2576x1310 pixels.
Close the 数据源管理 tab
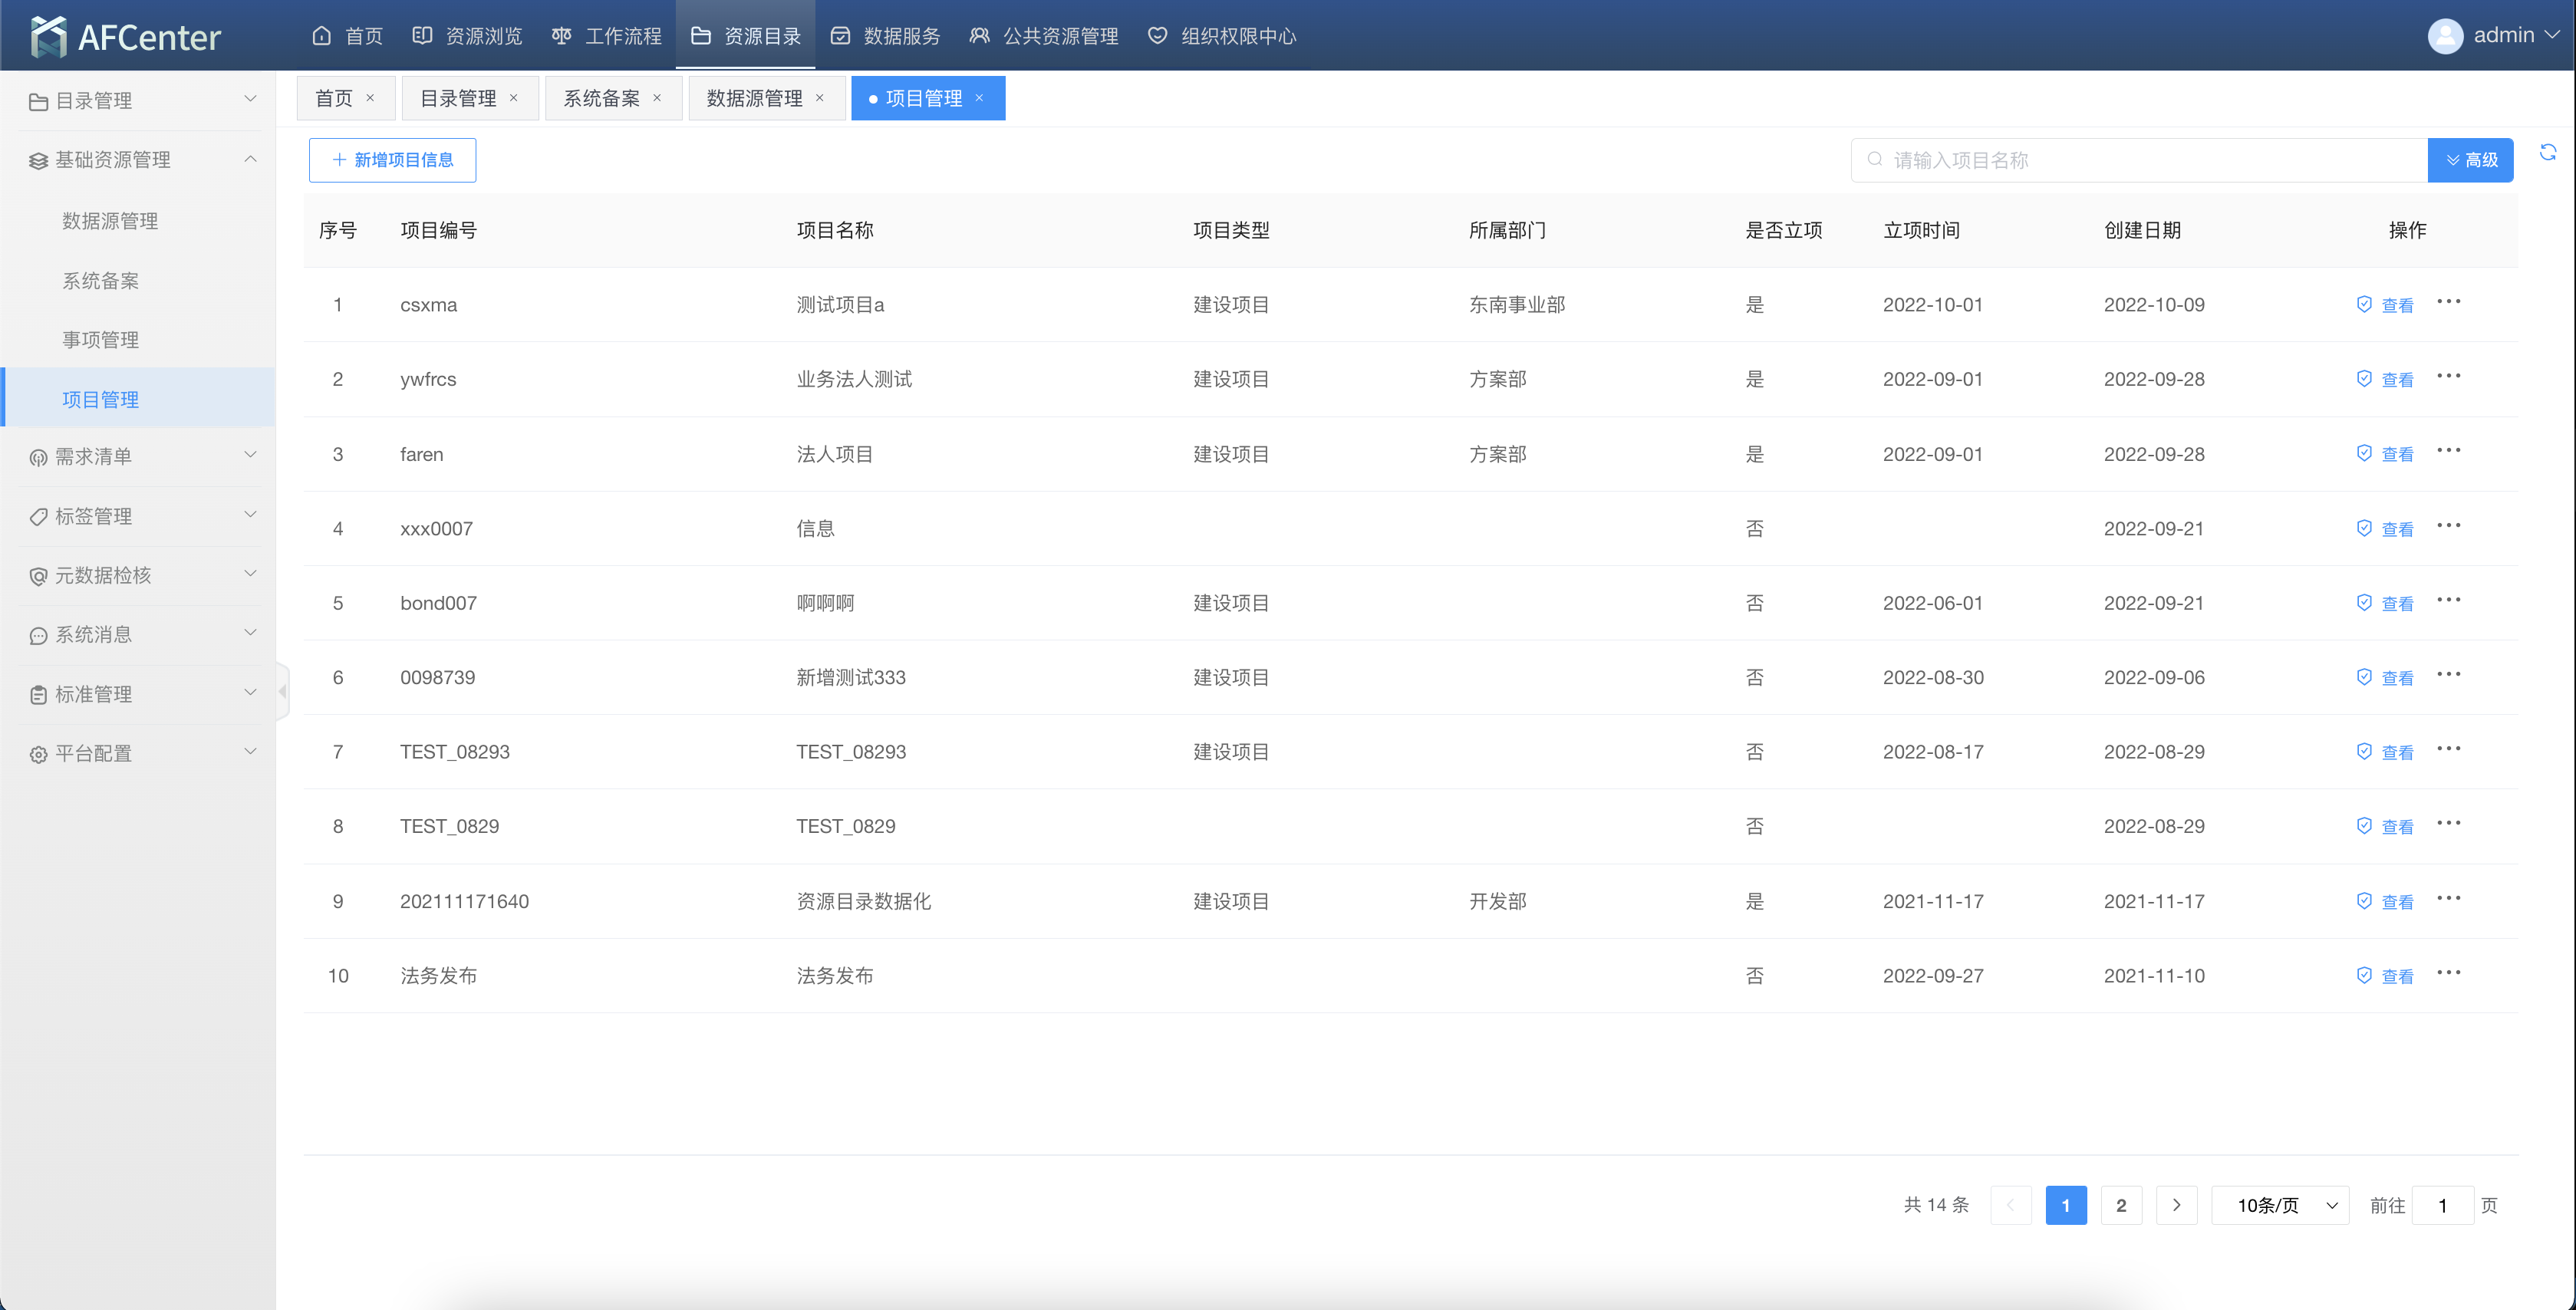click(x=820, y=98)
